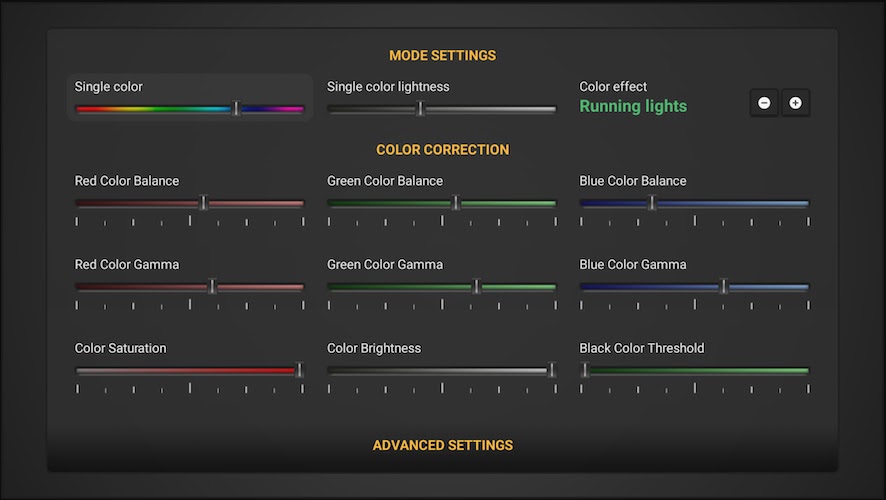Viewport: 886px width, 500px height.
Task: Click the Blue Color Balance slider handle
Action: pyautogui.click(x=652, y=203)
